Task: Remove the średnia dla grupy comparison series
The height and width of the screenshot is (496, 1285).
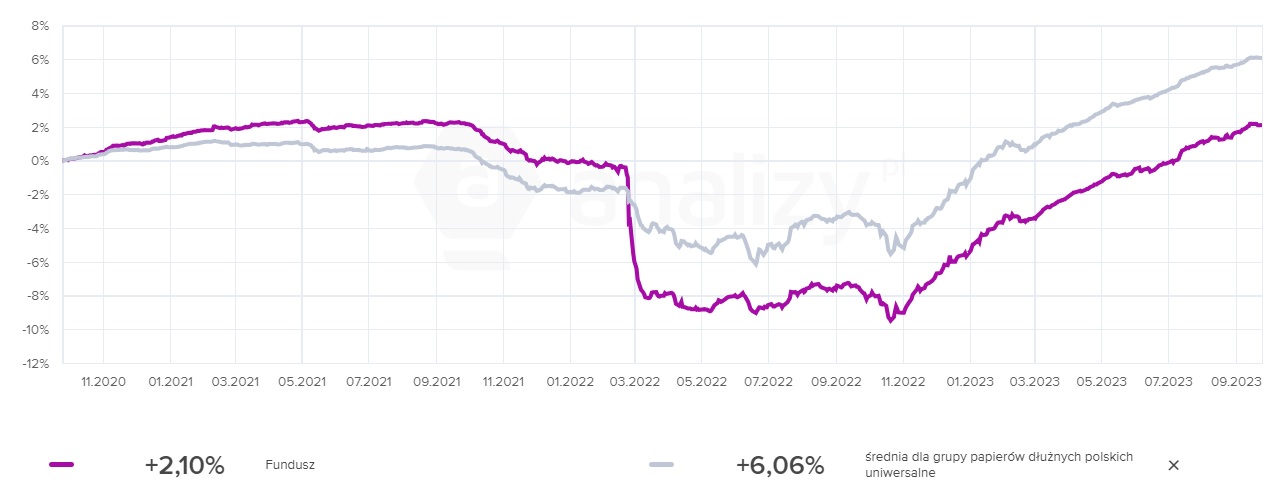Action: (1174, 465)
